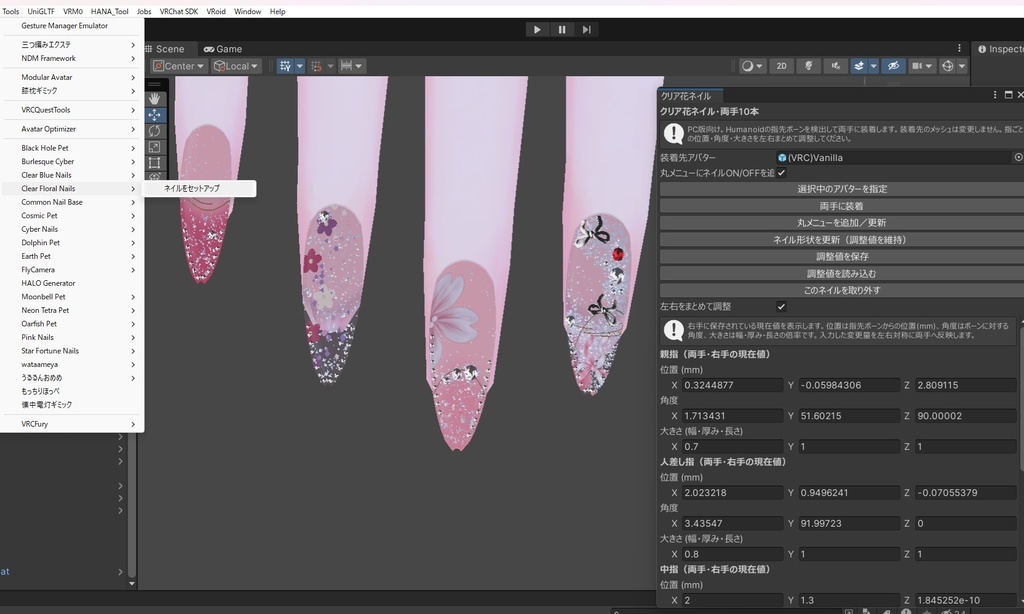Viewport: 1024px width, 614px height.
Task: Open object picker for 装着先アバター field
Action: coord(1017,157)
